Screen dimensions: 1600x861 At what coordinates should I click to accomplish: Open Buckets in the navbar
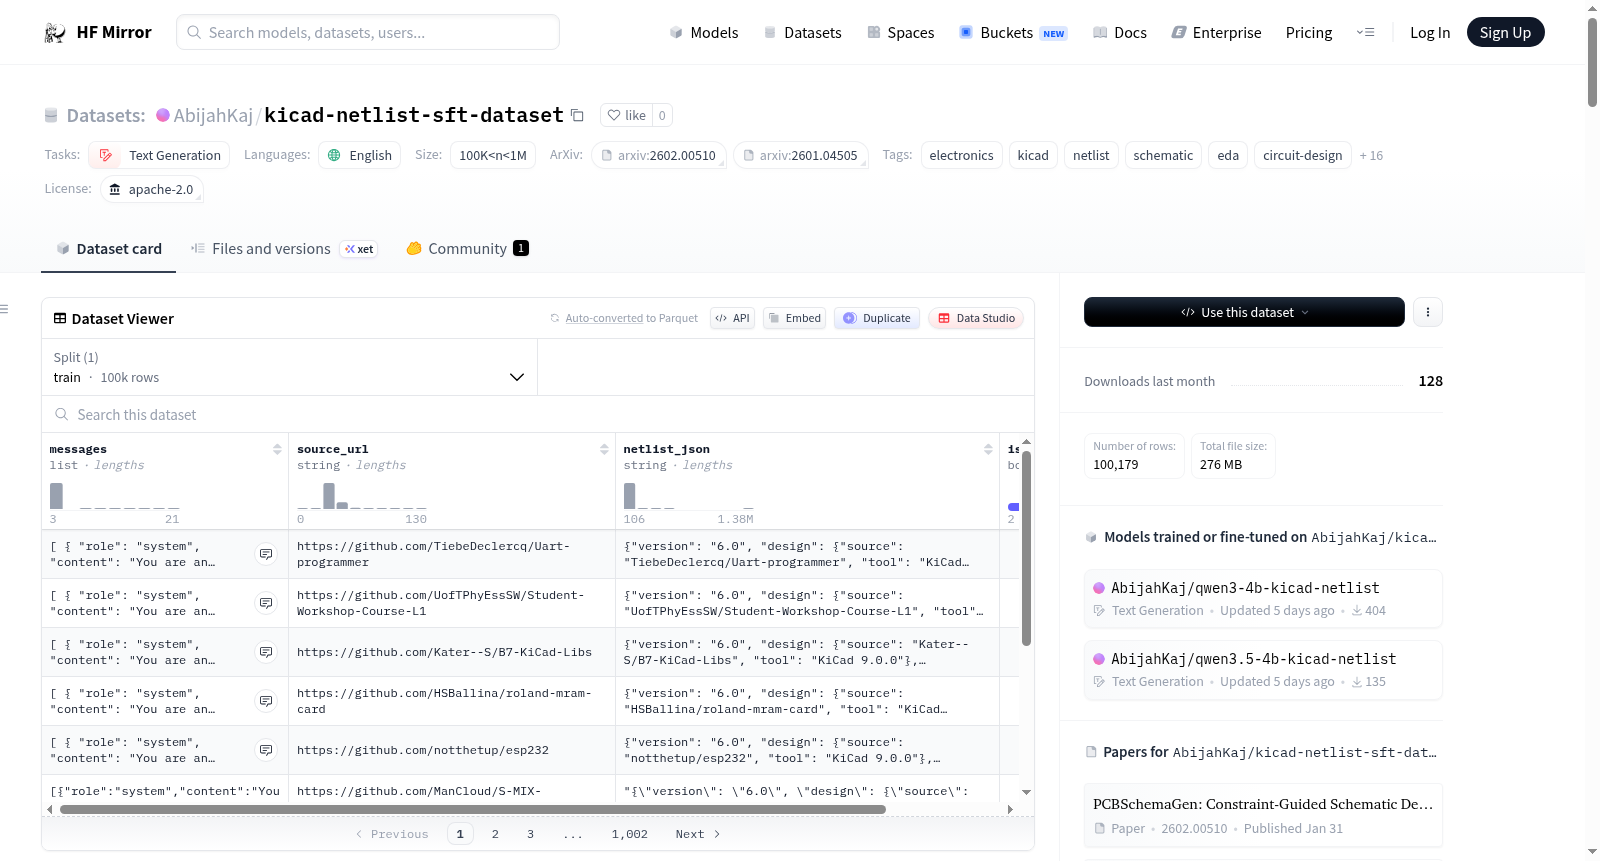click(1013, 33)
